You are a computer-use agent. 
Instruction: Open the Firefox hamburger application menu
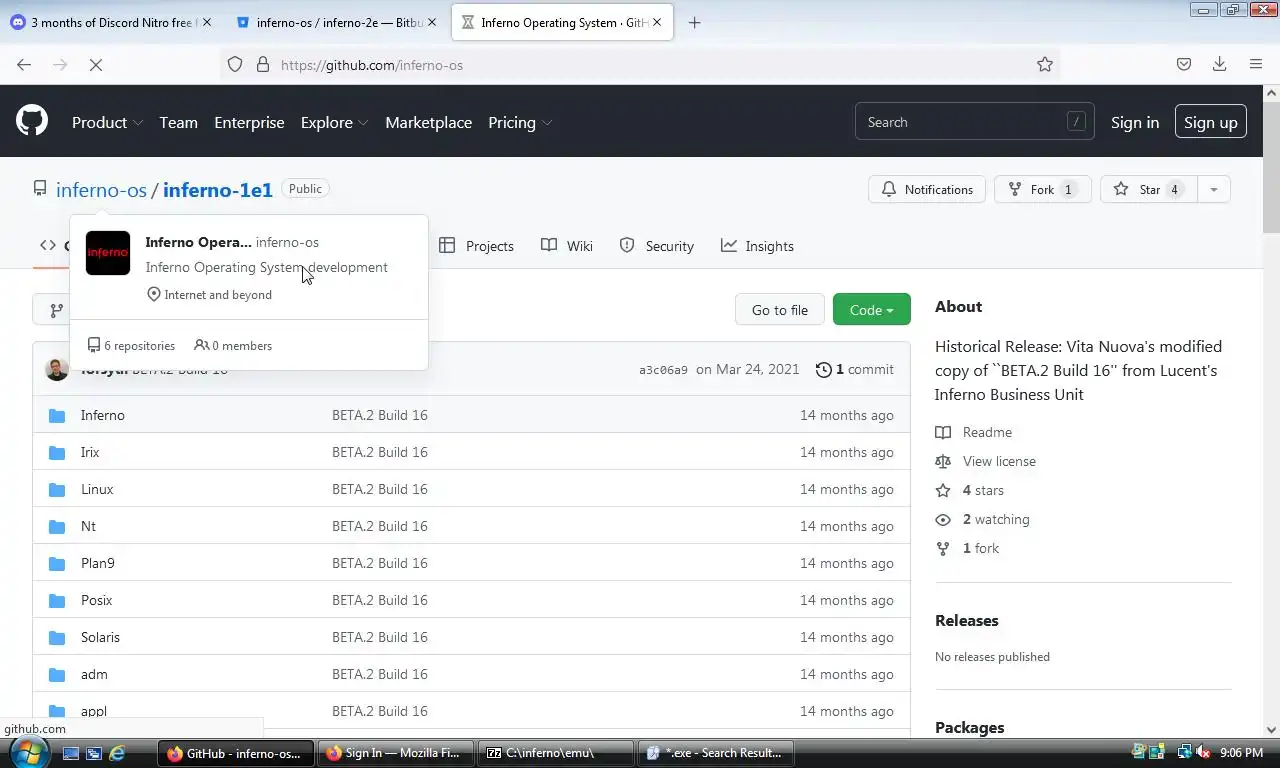click(1256, 64)
